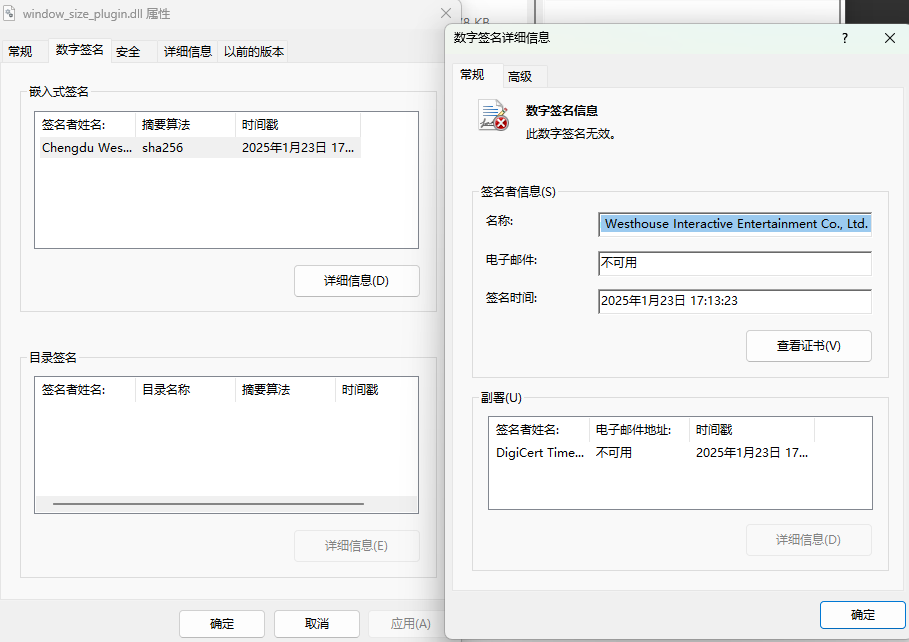The image size is (909, 642).
Task: Click the invalid signature certificate icon
Action: (493, 115)
